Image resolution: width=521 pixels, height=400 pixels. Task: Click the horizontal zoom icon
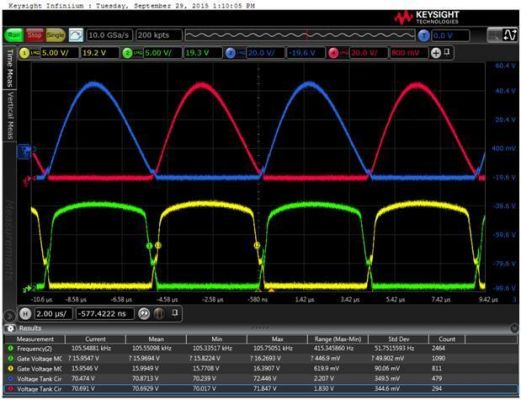[144, 314]
